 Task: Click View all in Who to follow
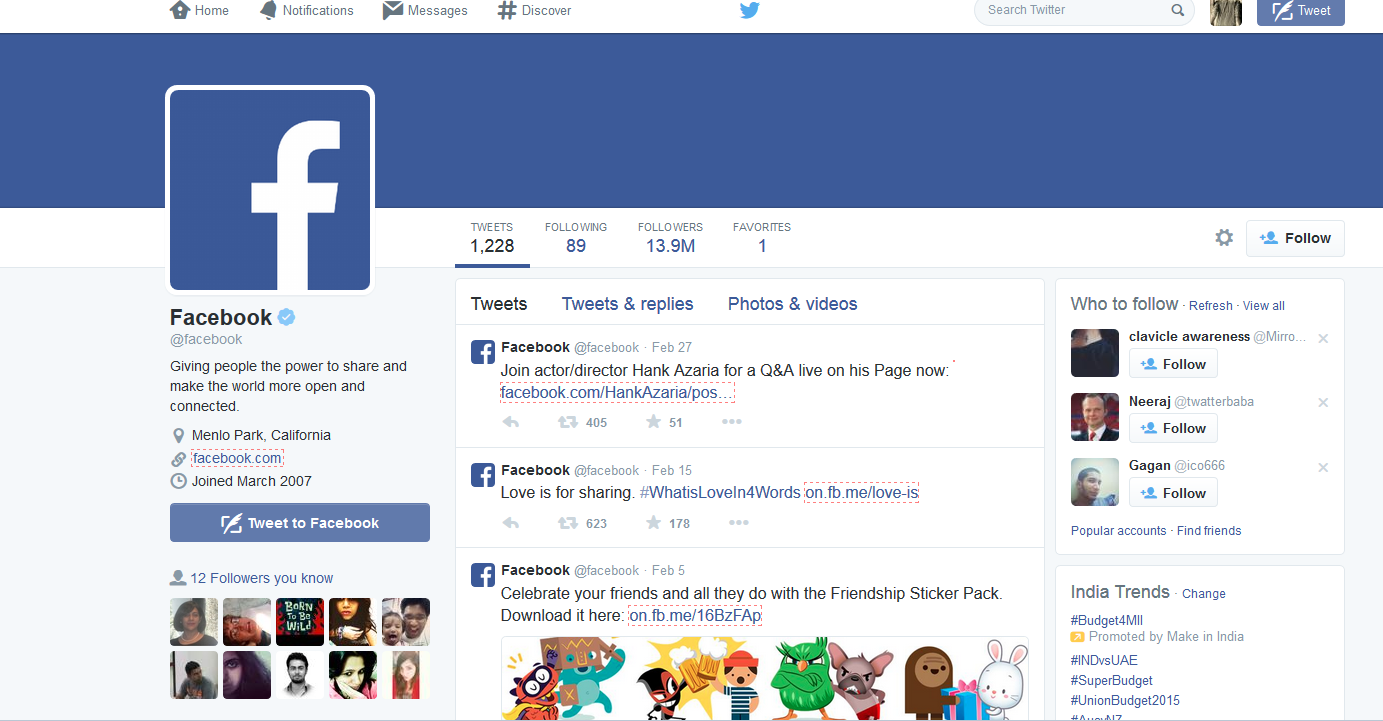[1264, 306]
